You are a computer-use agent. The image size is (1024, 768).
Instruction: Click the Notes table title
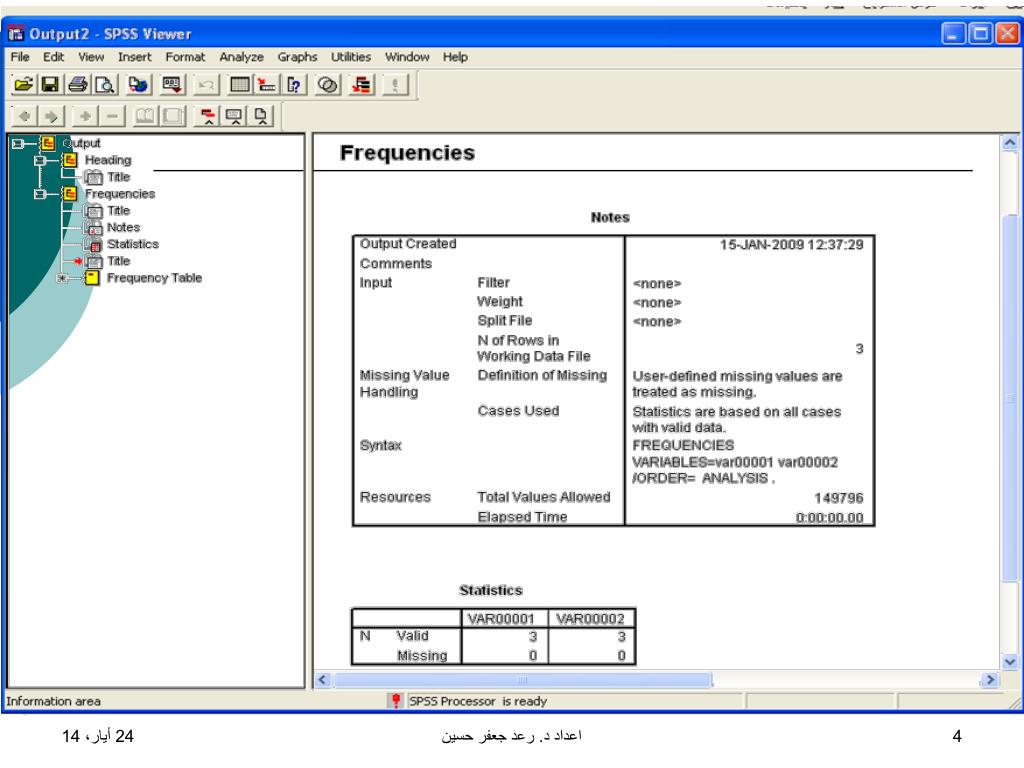pos(610,217)
